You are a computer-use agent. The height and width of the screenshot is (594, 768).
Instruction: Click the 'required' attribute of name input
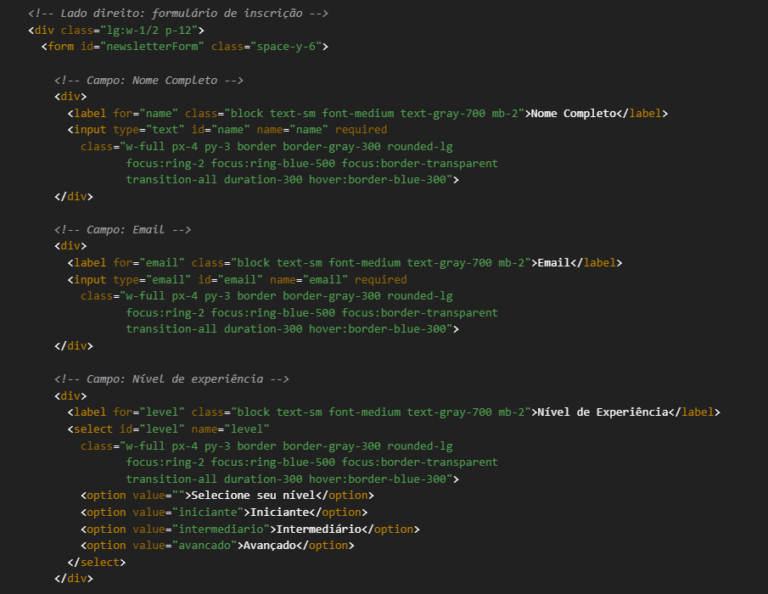(361, 129)
